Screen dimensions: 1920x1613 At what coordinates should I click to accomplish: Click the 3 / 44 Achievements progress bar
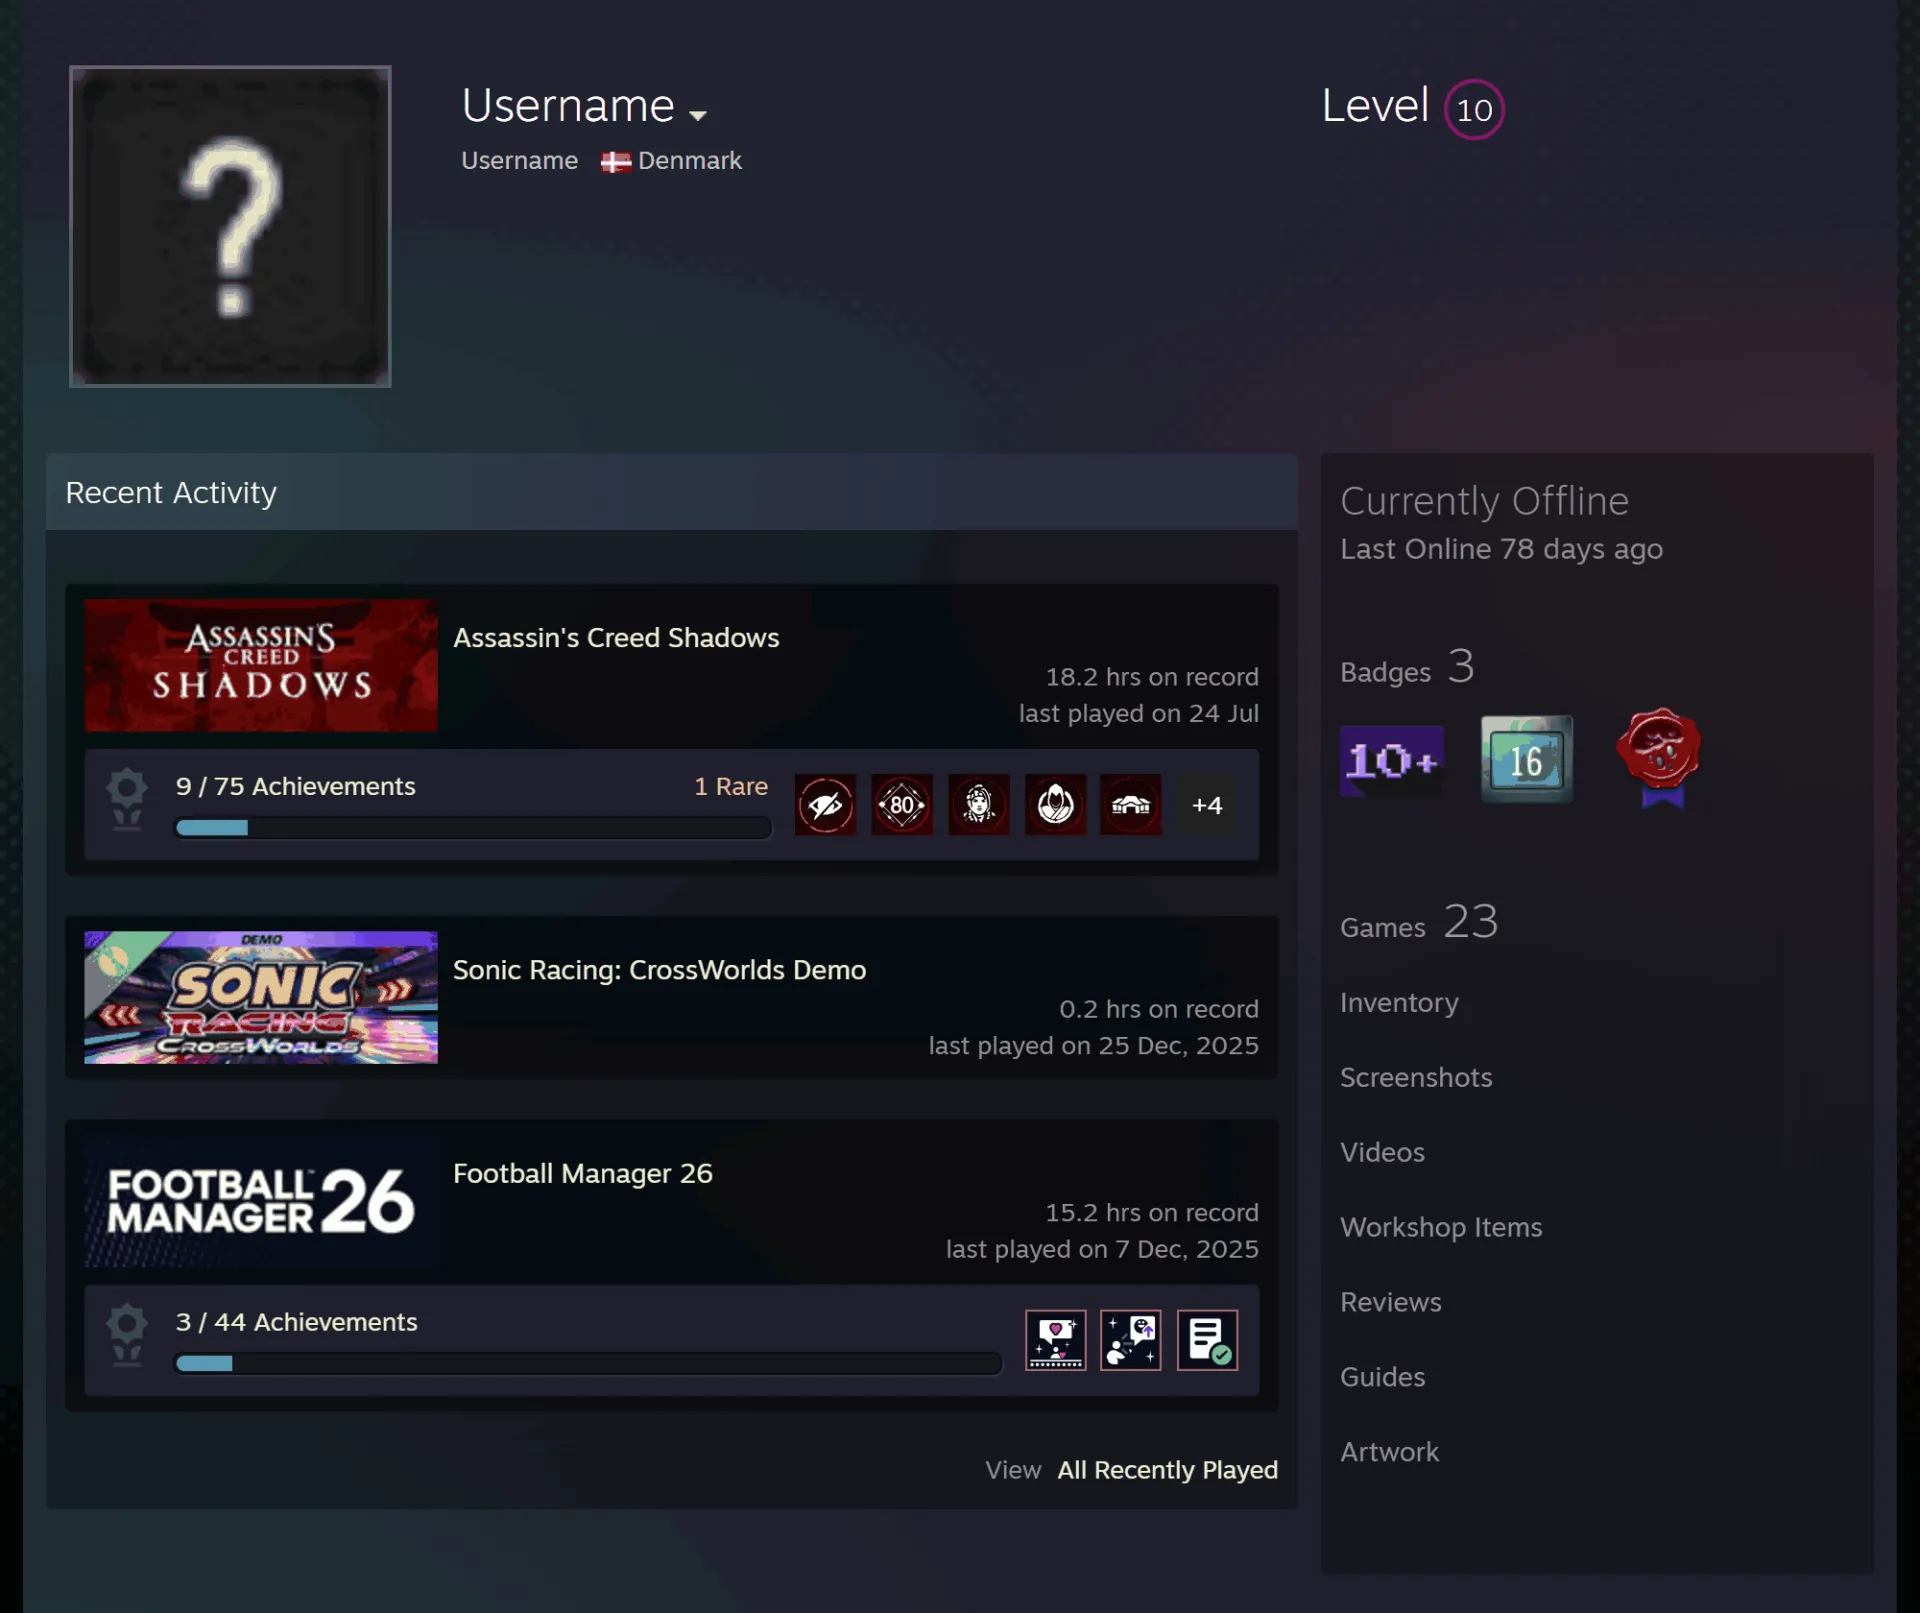pos(588,1363)
